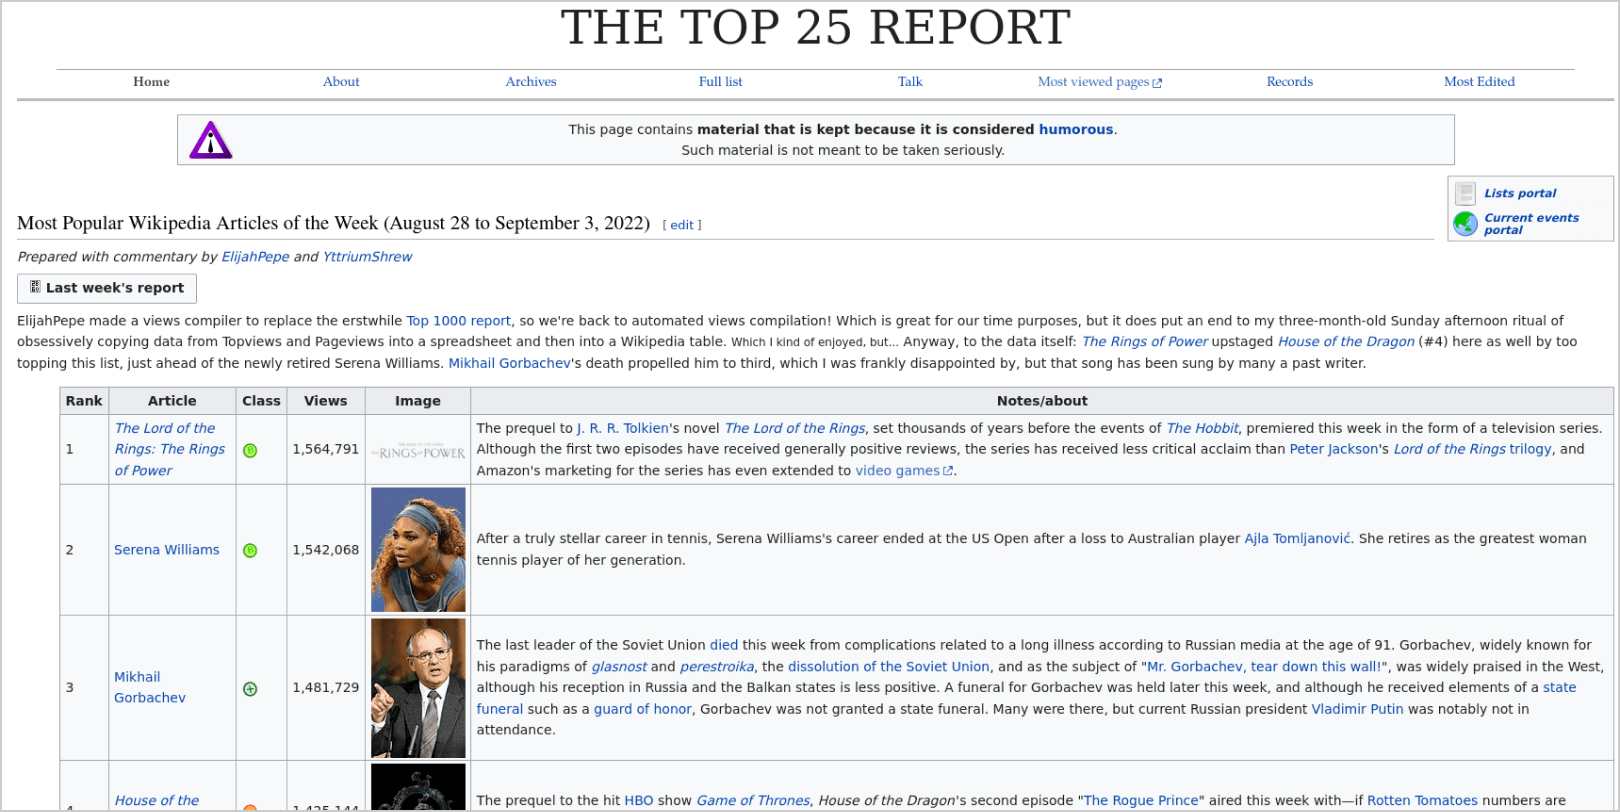This screenshot has width=1620, height=812.
Task: Open the died link in Gorbachev notes
Action: (724, 645)
